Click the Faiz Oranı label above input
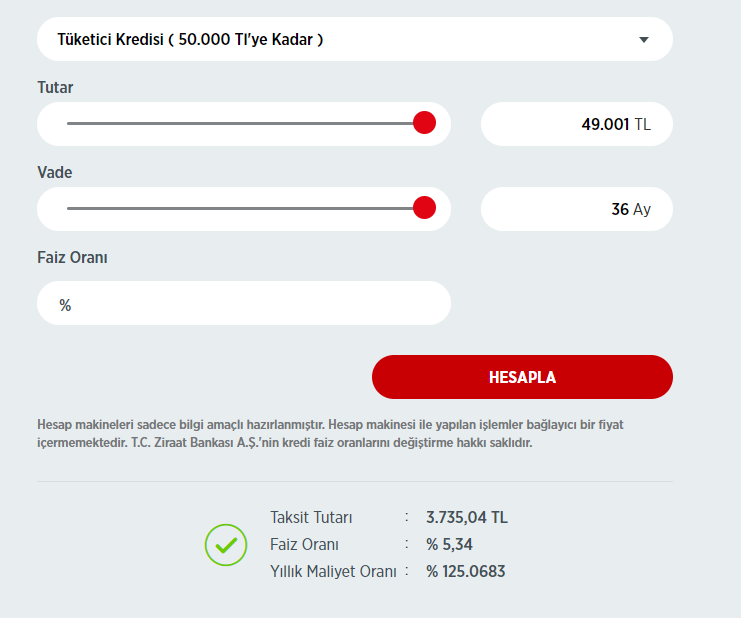 point(72,258)
